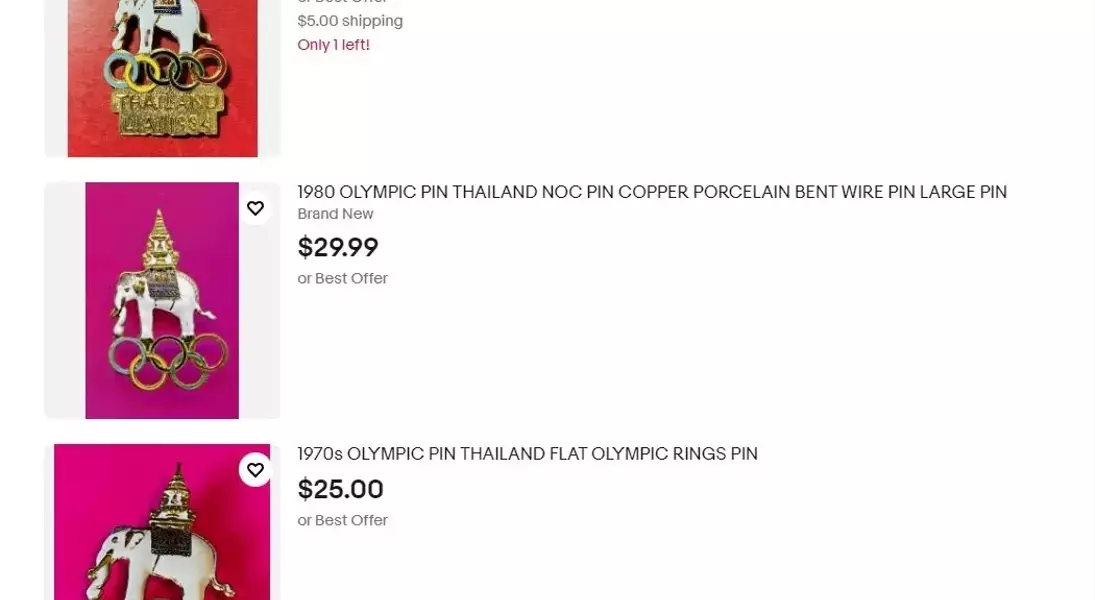View the red-background Thailand elephant pin thumbnail

pyautogui.click(x=162, y=80)
